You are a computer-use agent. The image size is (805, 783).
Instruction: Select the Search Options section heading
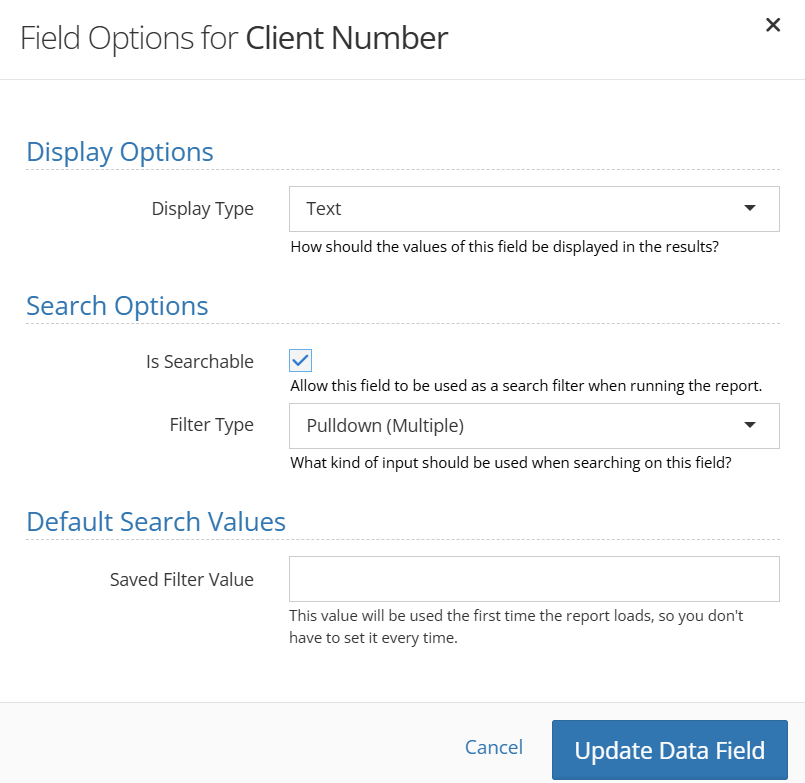pos(117,306)
